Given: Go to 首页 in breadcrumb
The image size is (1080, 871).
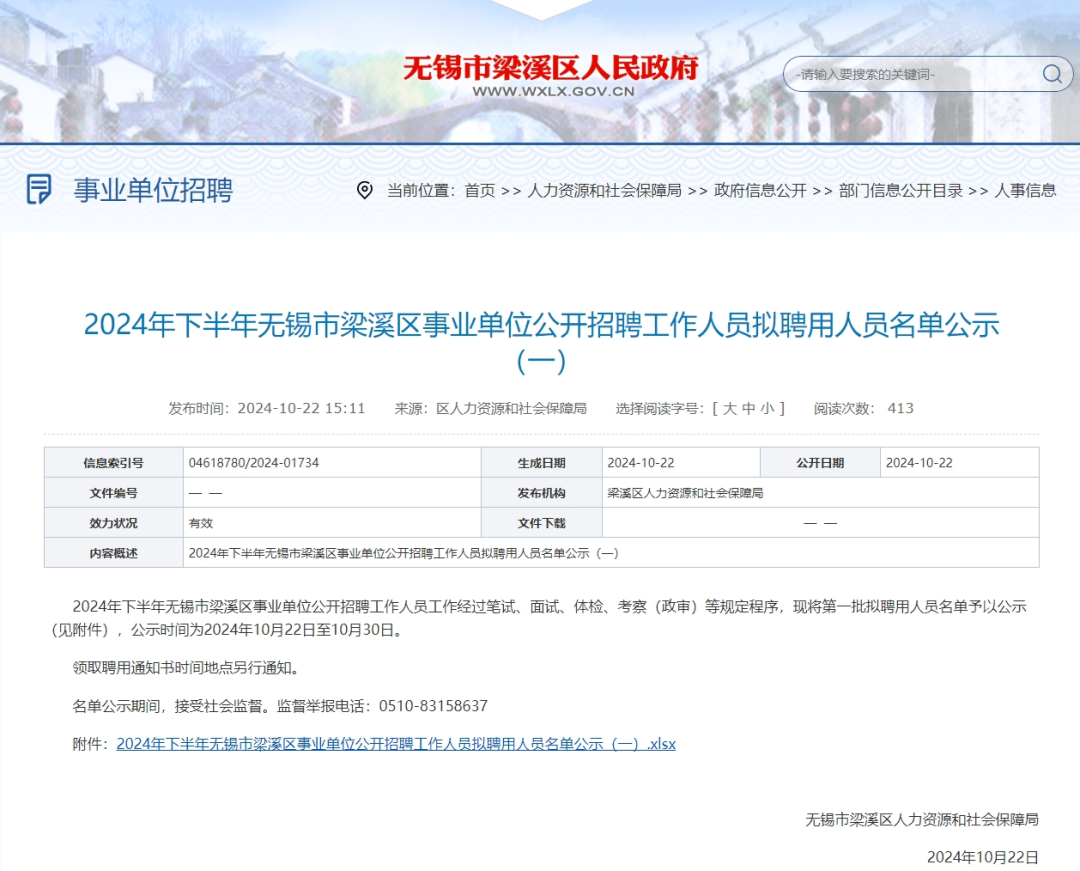Looking at the screenshot, I should [x=480, y=191].
